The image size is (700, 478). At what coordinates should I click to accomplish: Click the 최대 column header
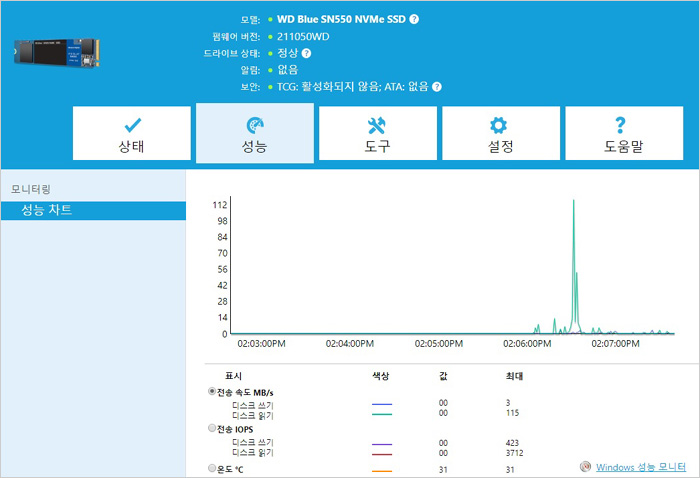pos(514,376)
